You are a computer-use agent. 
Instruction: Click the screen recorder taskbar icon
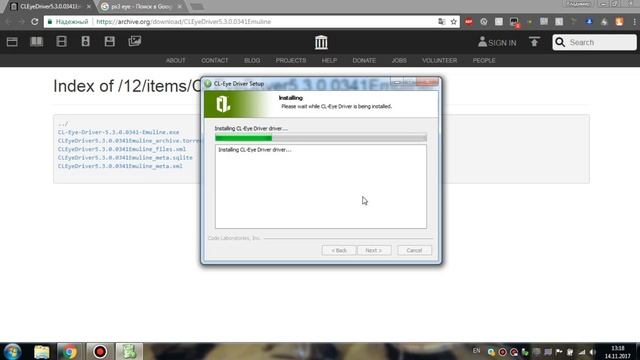(100, 351)
